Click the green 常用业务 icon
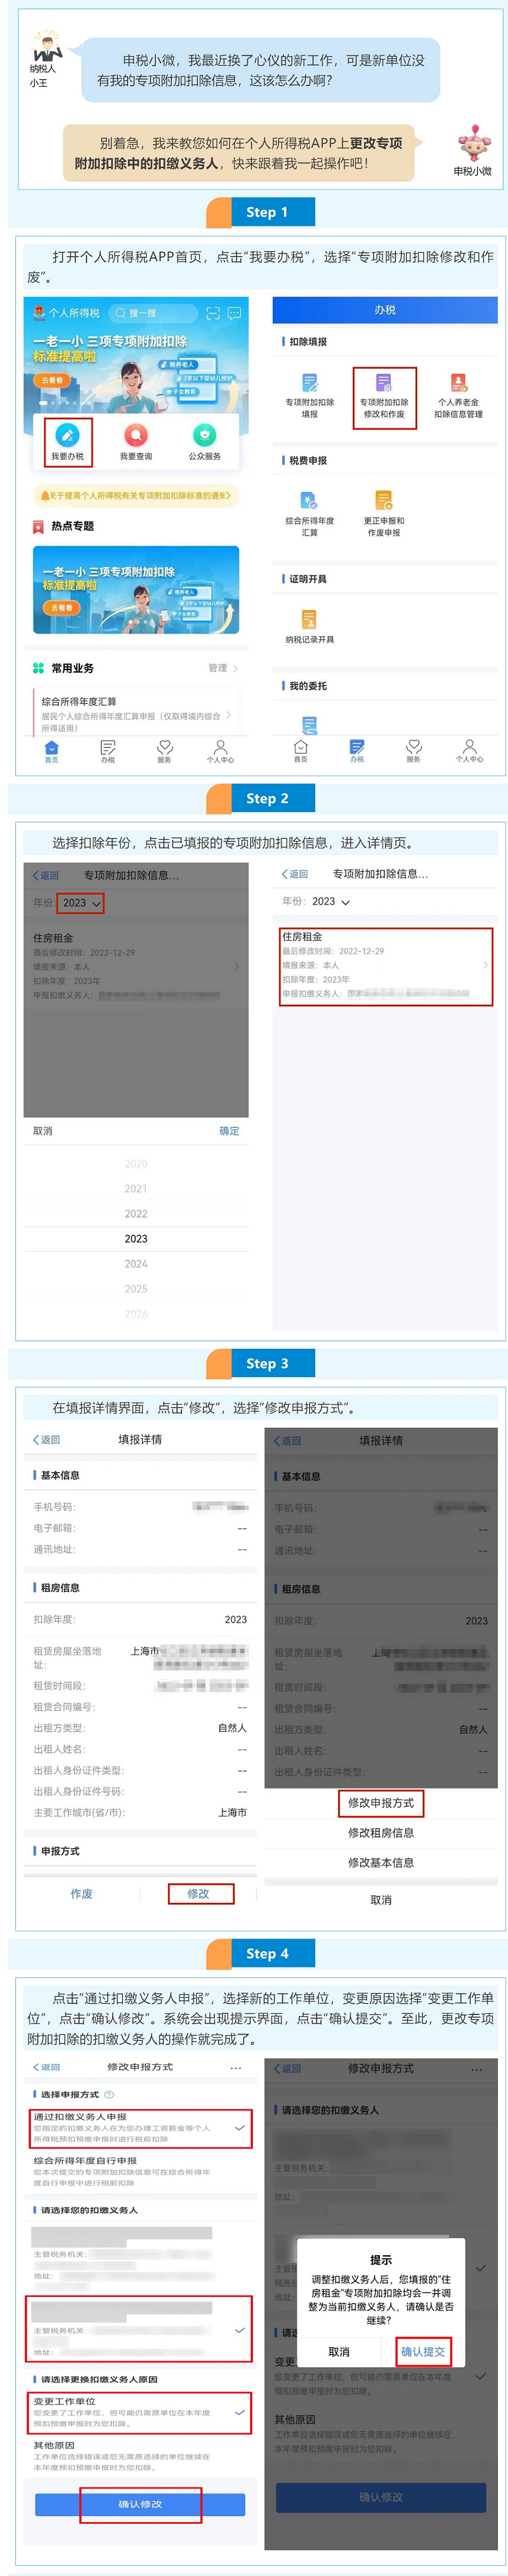This screenshot has width=508, height=2576. pyautogui.click(x=38, y=668)
